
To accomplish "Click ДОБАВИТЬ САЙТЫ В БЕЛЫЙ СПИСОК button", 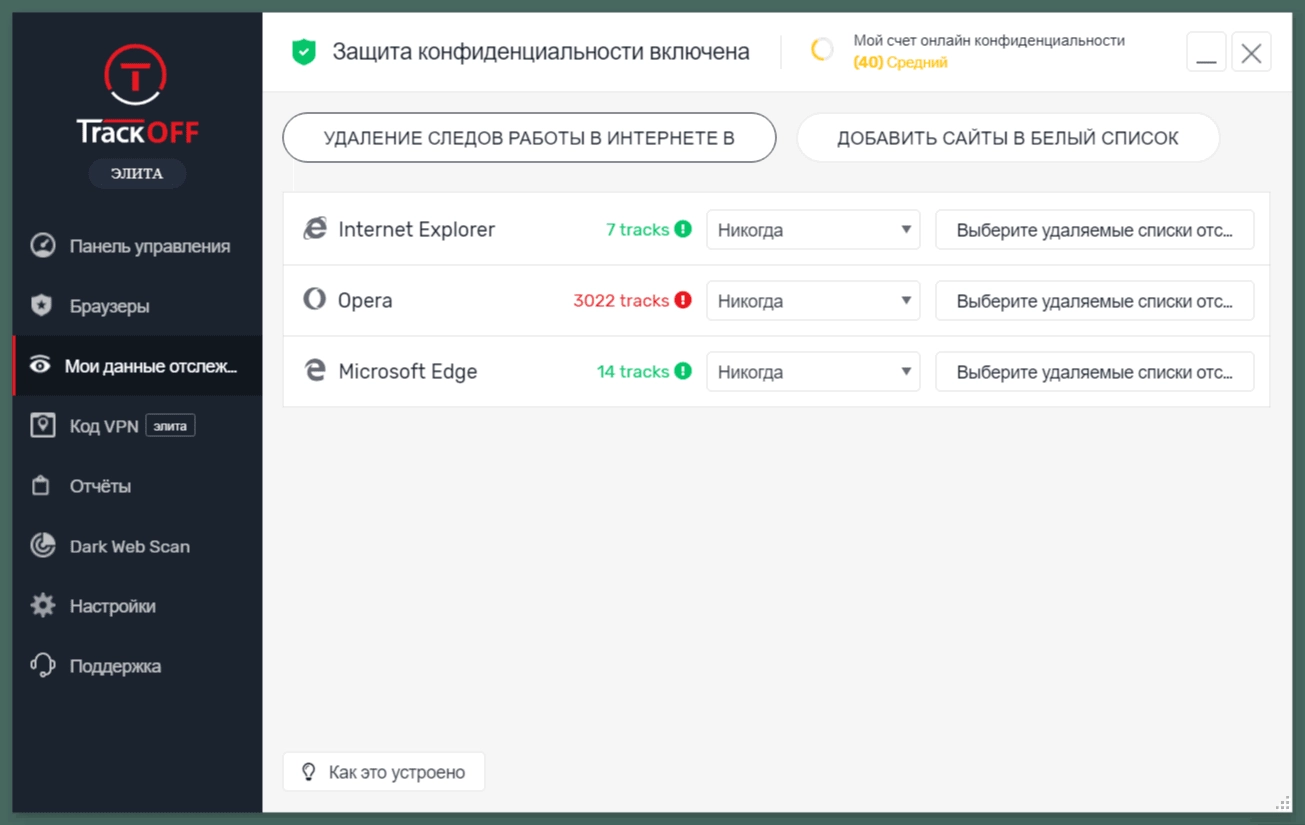I will click(x=1008, y=138).
